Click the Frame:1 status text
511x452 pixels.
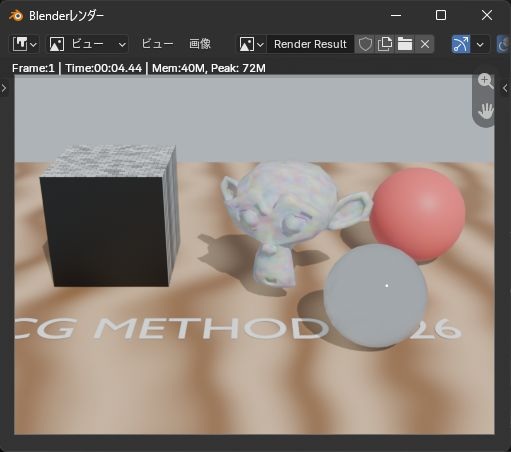click(x=33, y=68)
